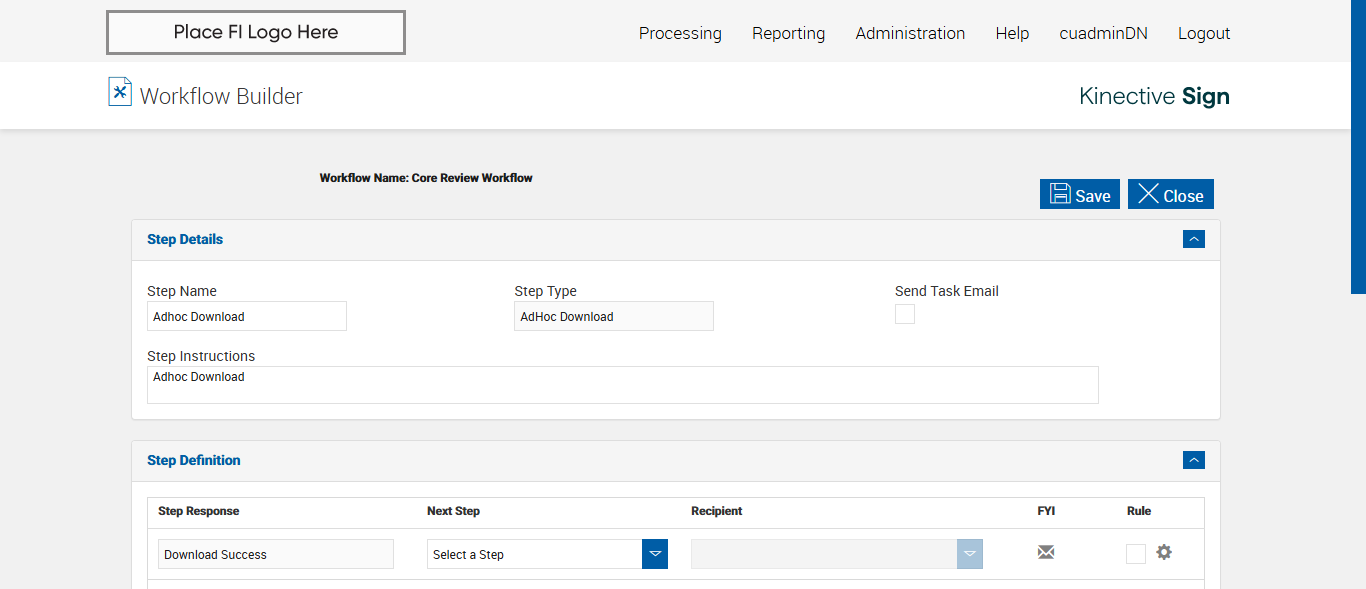Open rule settings gear icon
Screen dimensions: 1366x589
1164,552
